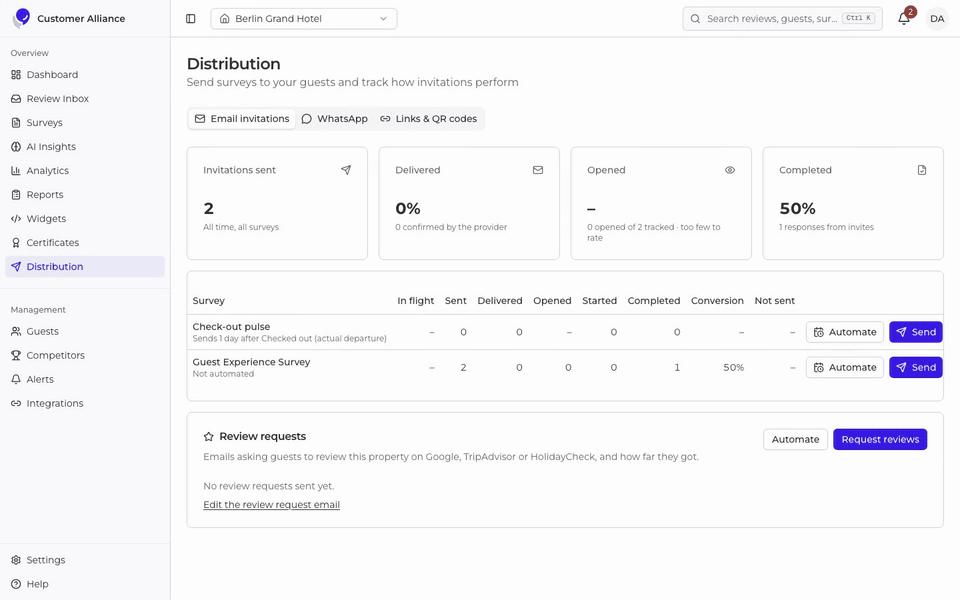The image size is (960, 600).
Task: Switch to the WhatsApp tab
Action: [335, 119]
